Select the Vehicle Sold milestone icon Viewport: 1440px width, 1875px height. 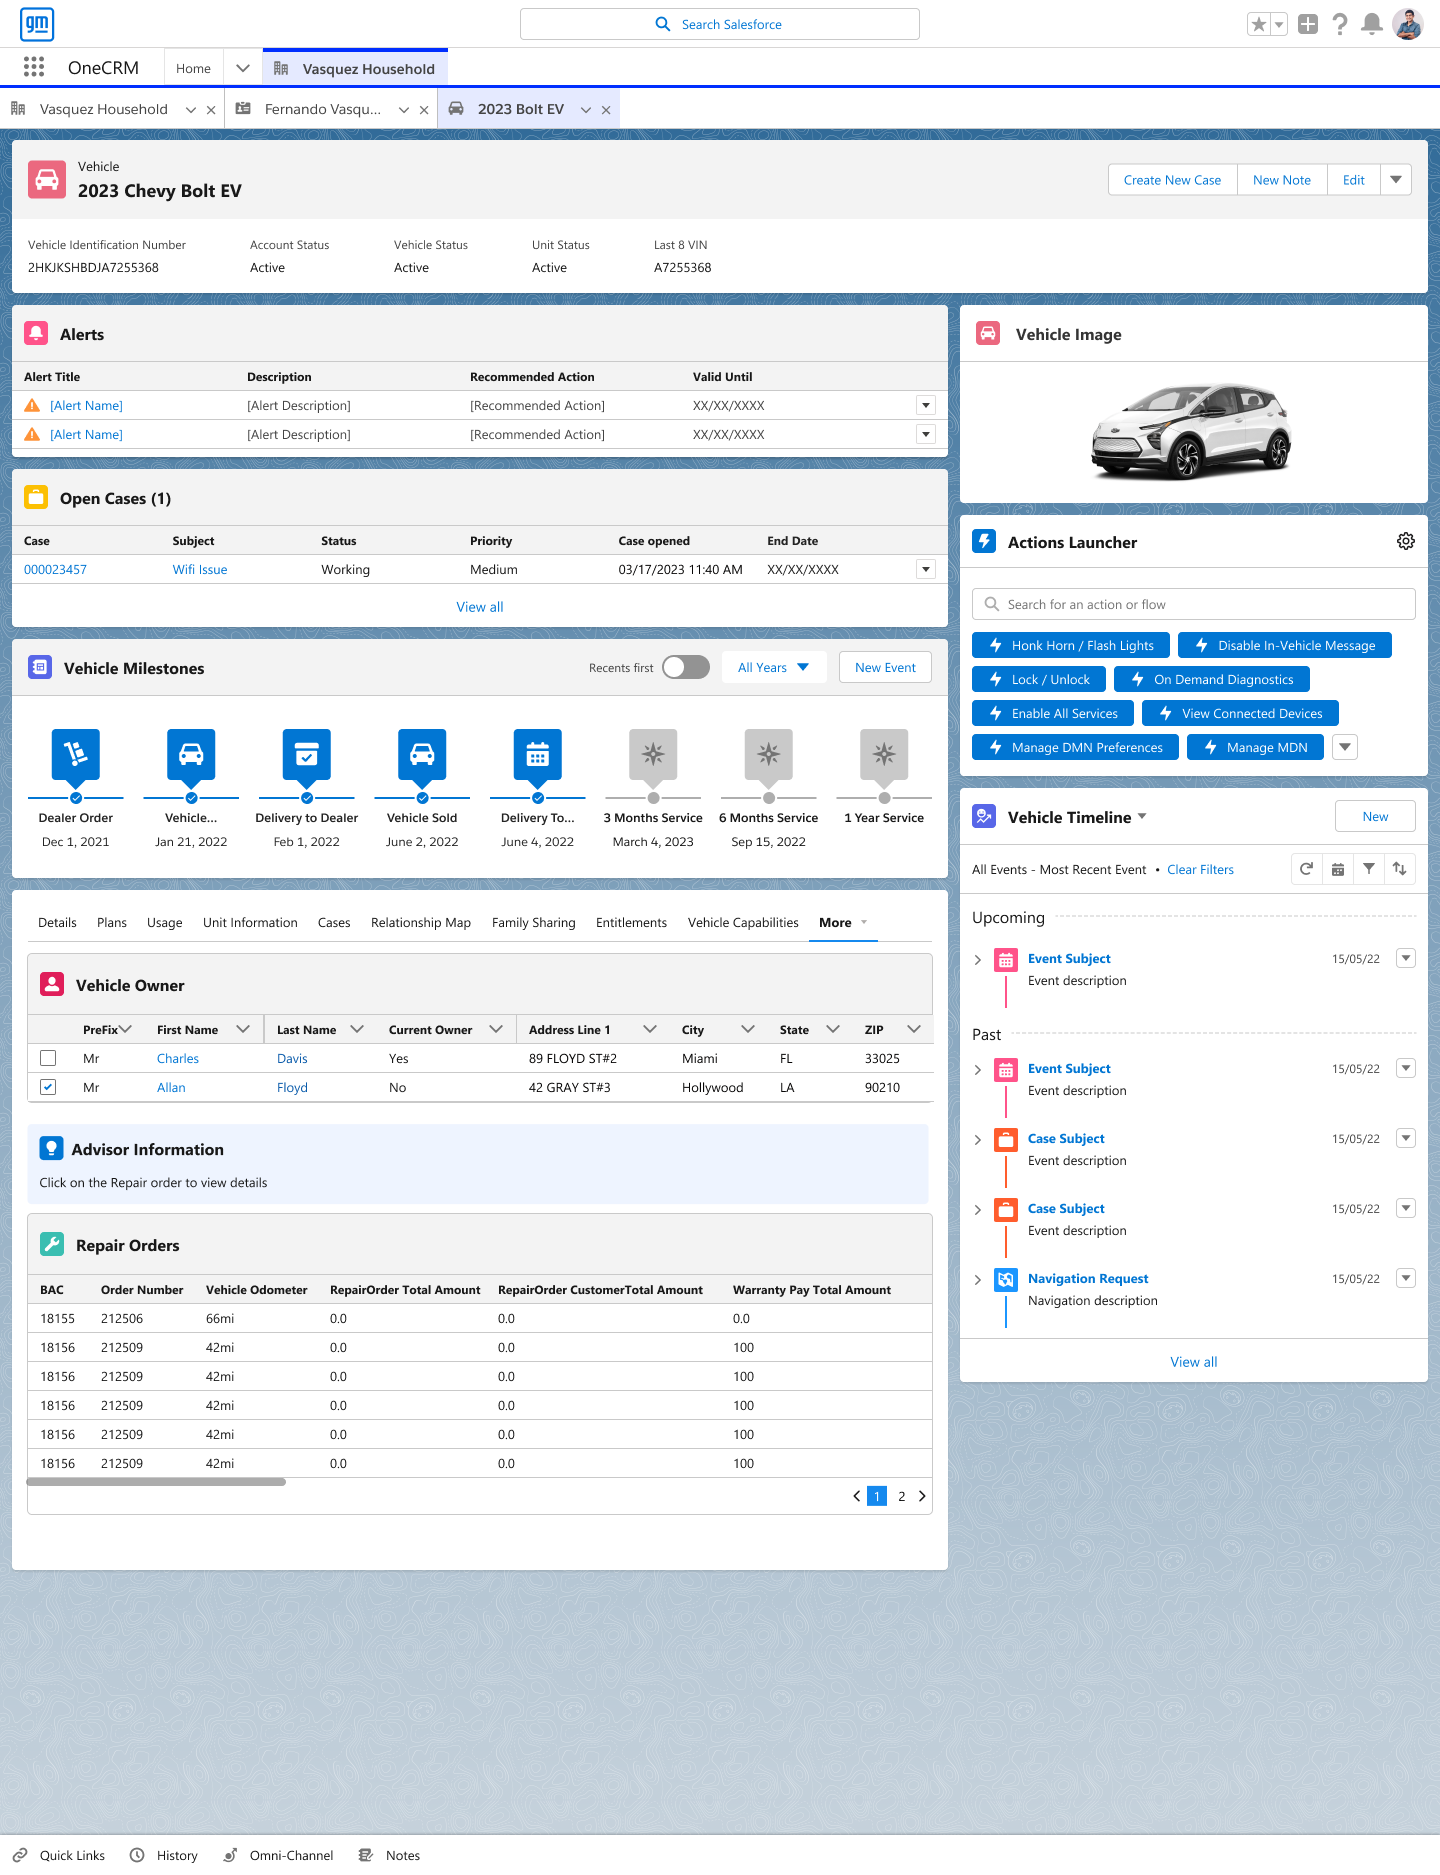[422, 755]
